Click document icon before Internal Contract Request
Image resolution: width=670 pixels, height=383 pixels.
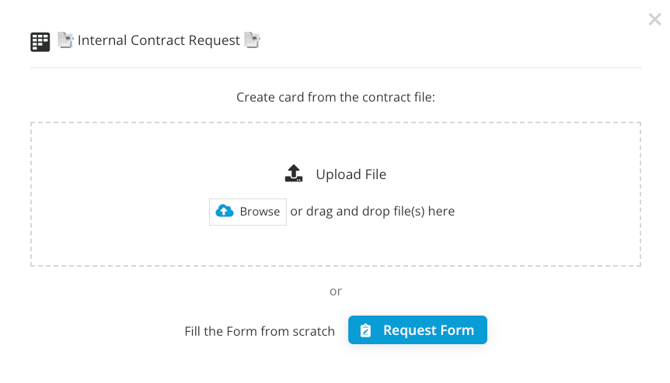65,40
